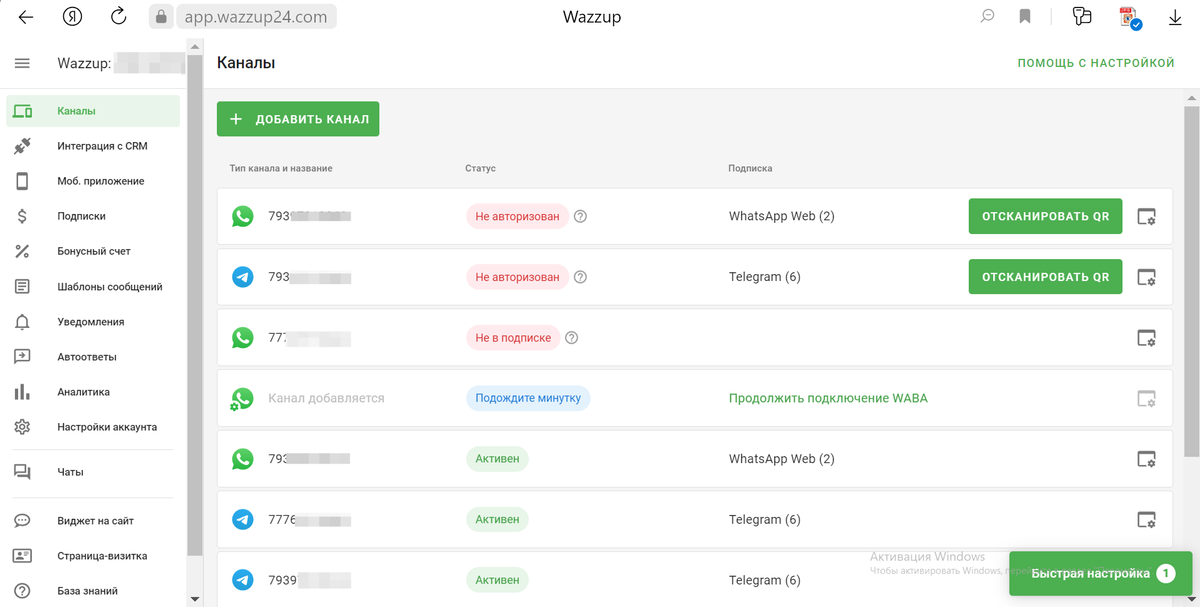1200x607 pixels.
Task: Open Уведомления in the sidebar
Action: [x=93, y=322]
